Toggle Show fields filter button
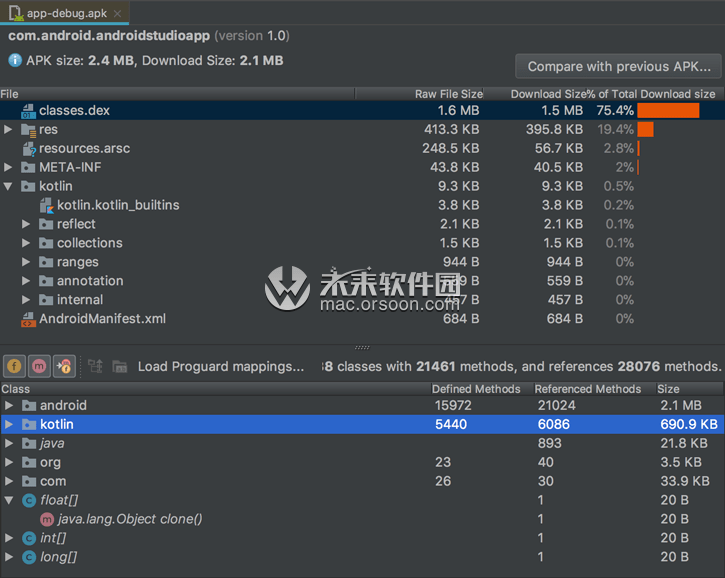The height and width of the screenshot is (578, 725). [14, 367]
